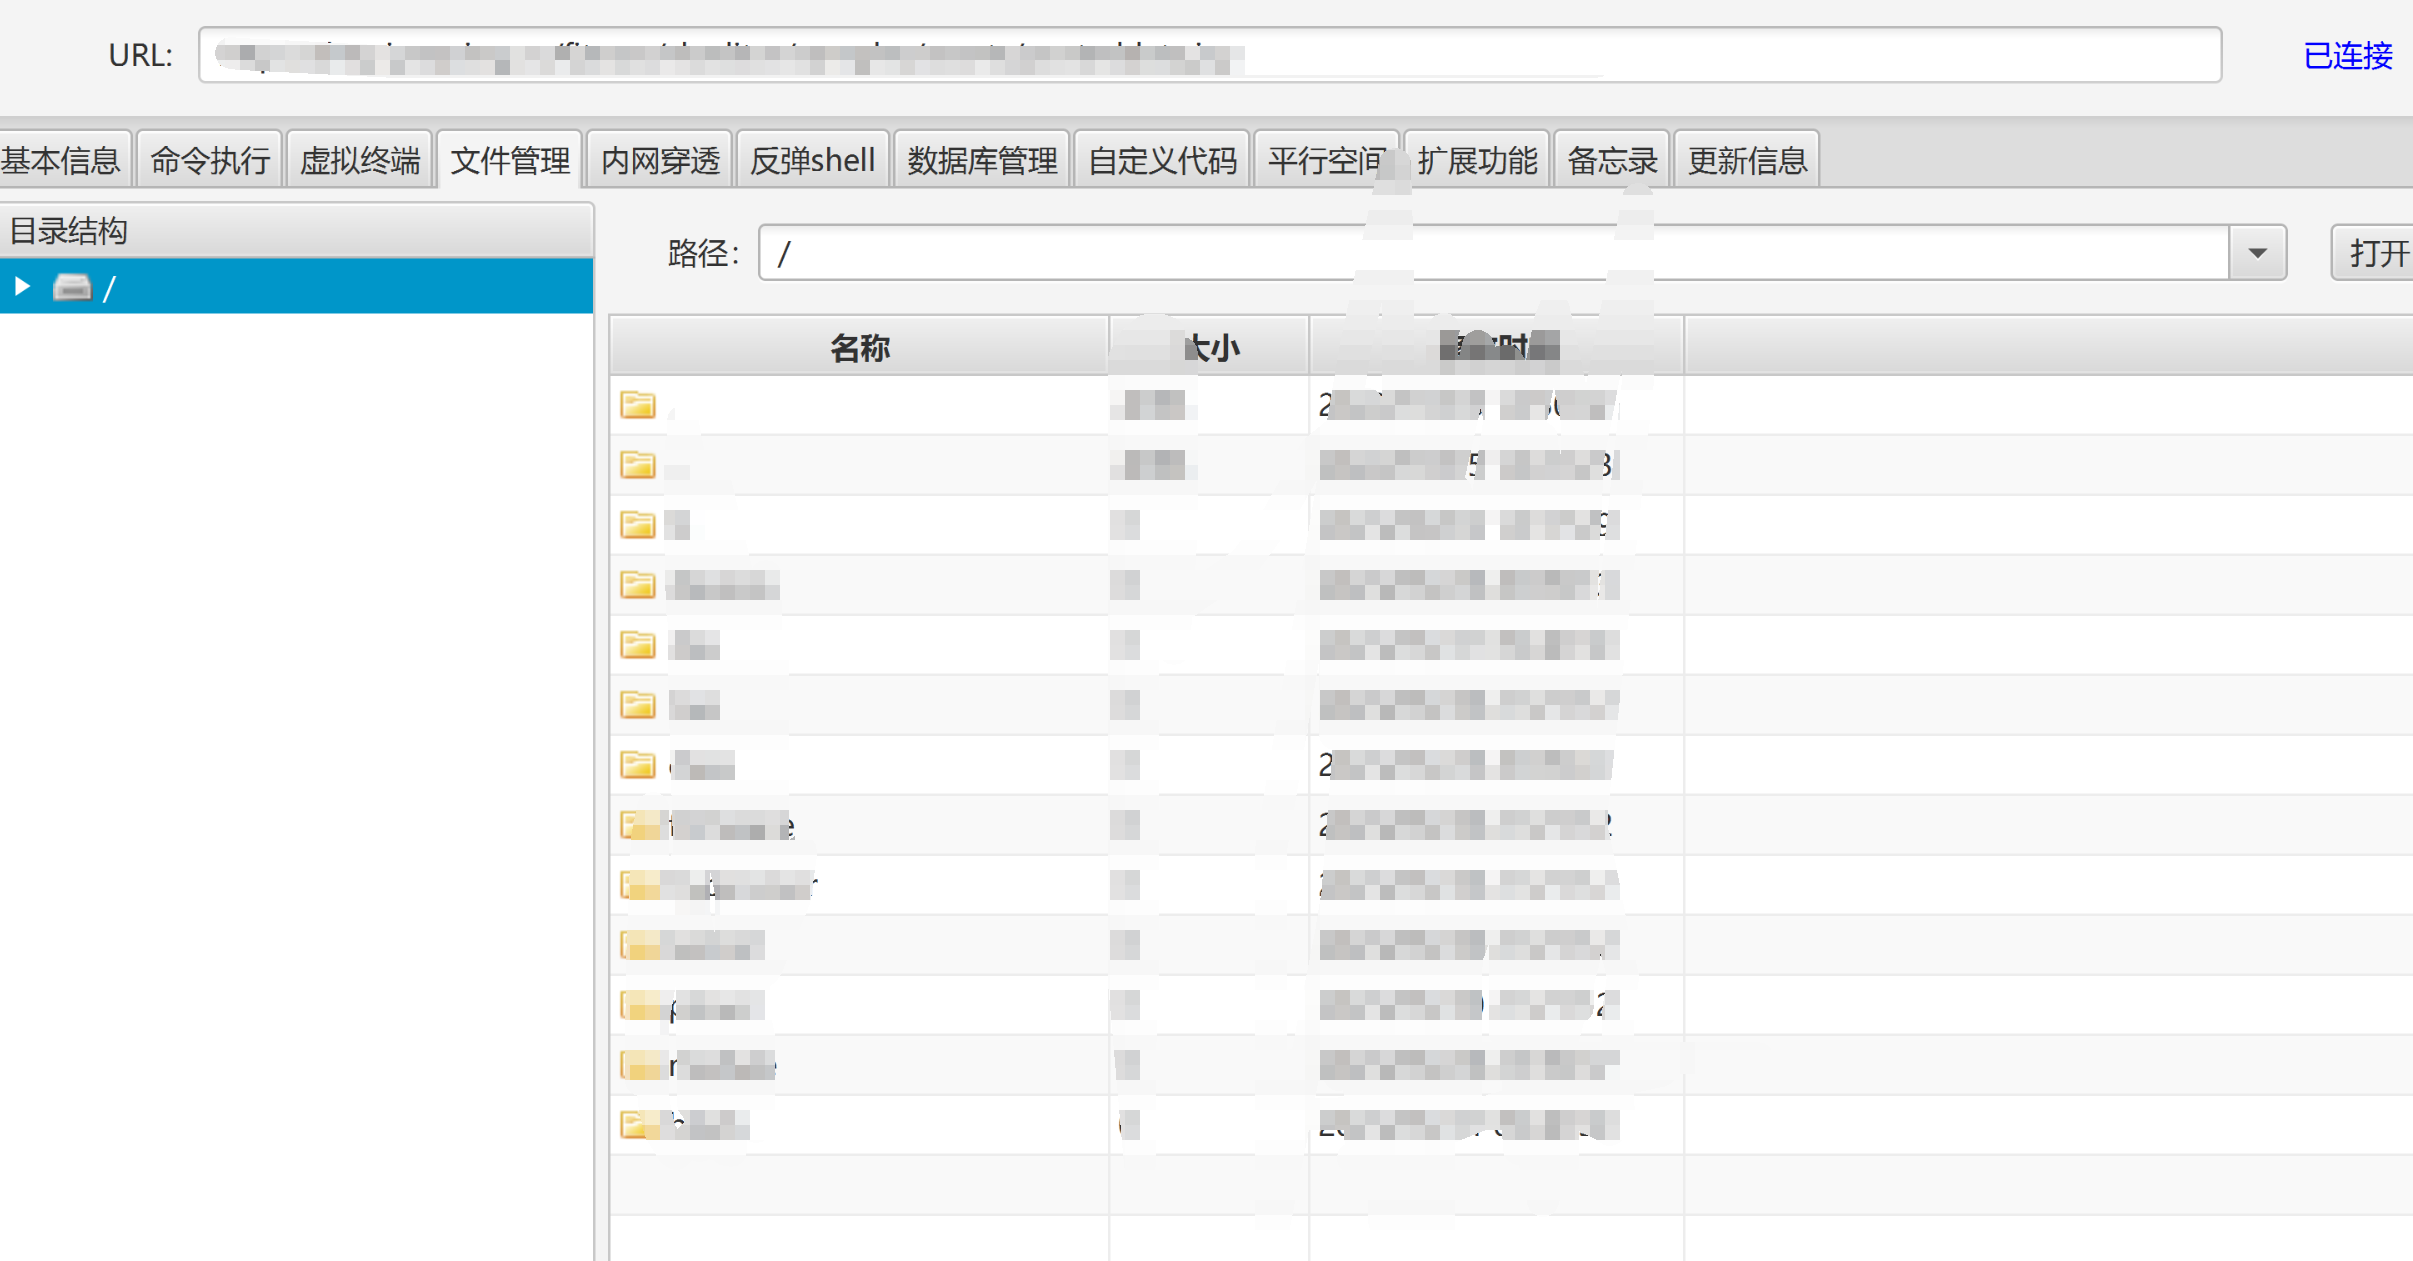Click the 目录结构 panel header
This screenshot has width=2413, height=1261.
pyautogui.click(x=297, y=231)
